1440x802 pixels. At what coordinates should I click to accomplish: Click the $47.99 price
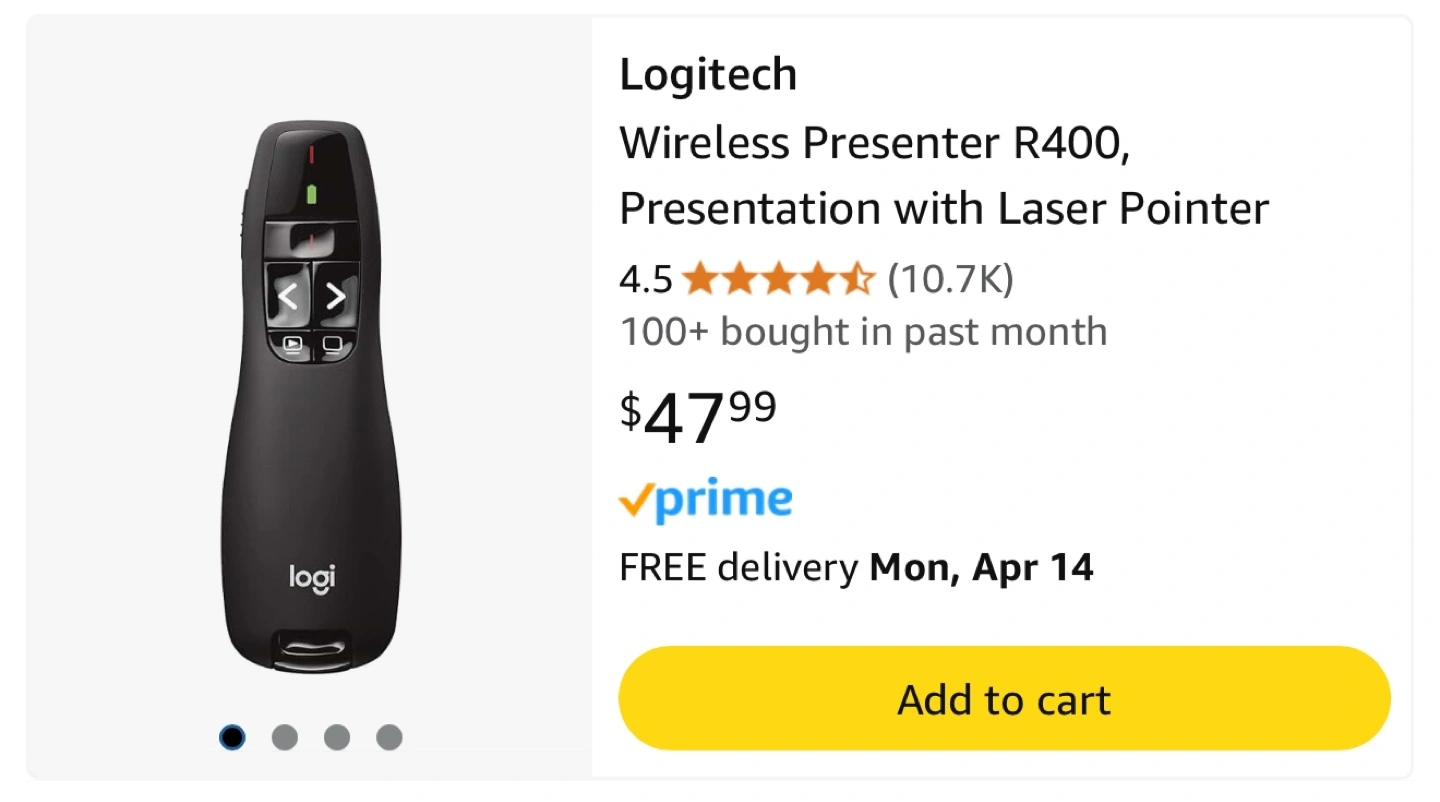pos(698,417)
